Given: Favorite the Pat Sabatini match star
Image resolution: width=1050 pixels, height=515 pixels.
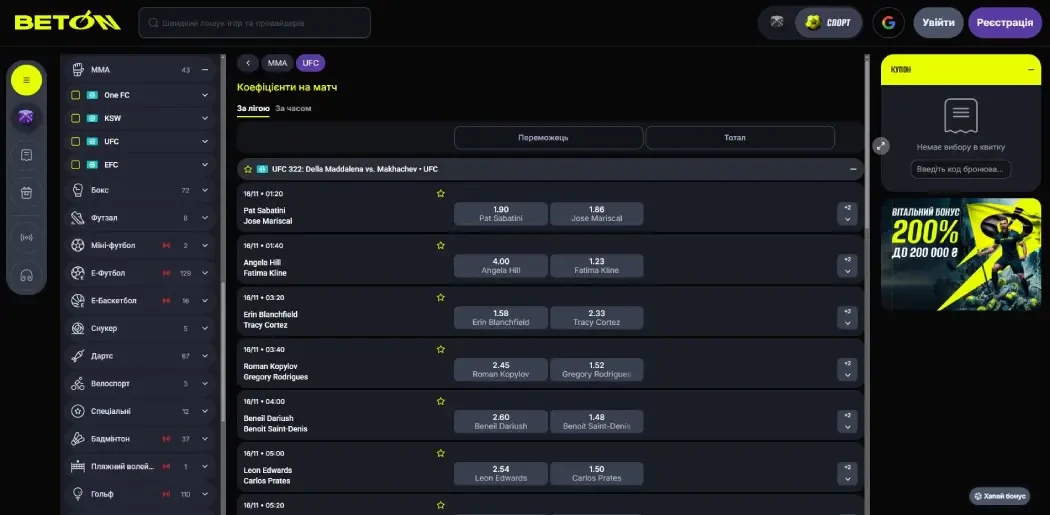Looking at the screenshot, I should tap(440, 193).
